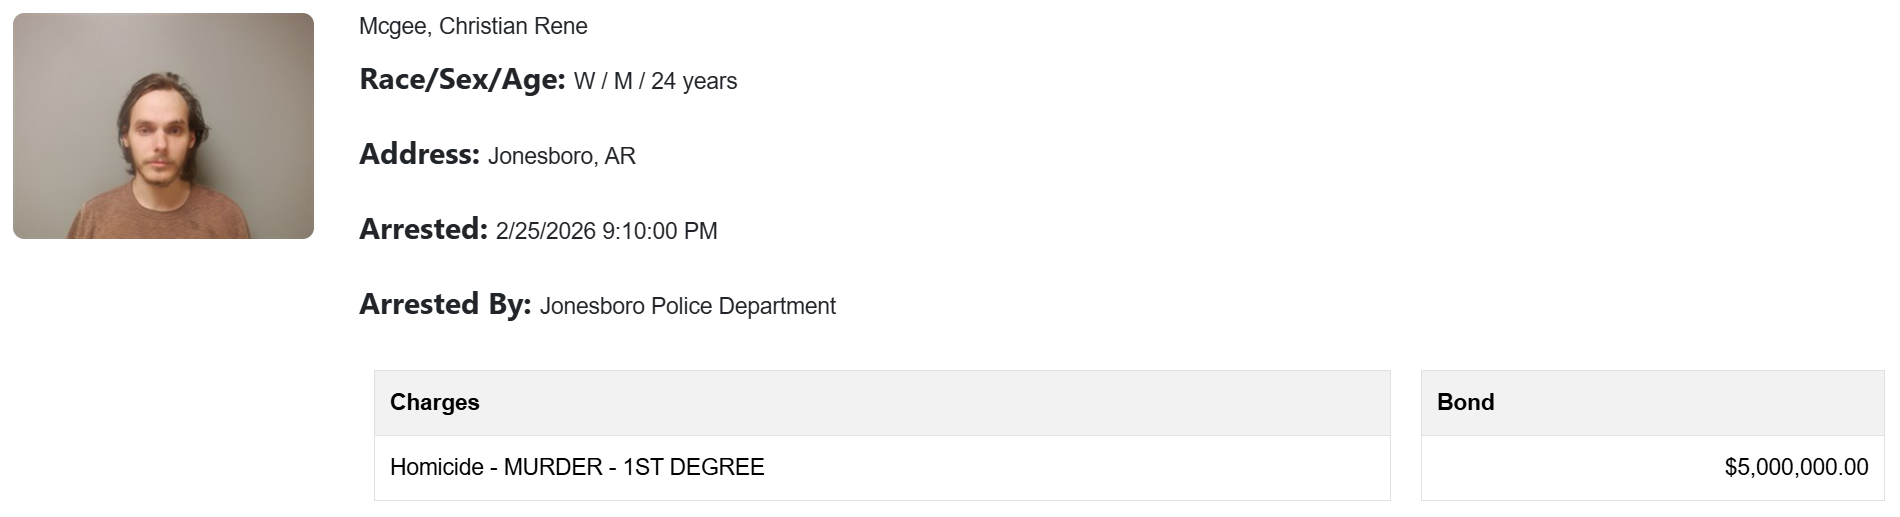This screenshot has width=1900, height=517.
Task: Click the Address label
Action: 419,154
